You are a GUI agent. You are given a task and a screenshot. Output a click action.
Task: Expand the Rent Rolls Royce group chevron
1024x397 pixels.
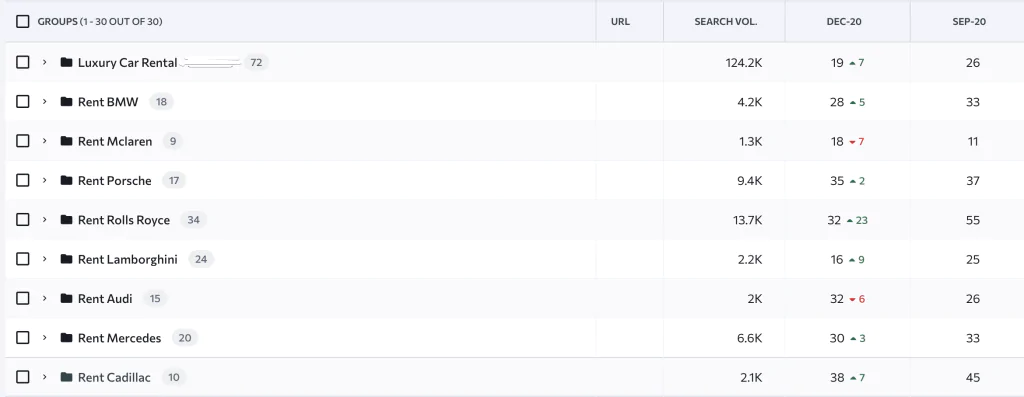[x=44, y=219]
